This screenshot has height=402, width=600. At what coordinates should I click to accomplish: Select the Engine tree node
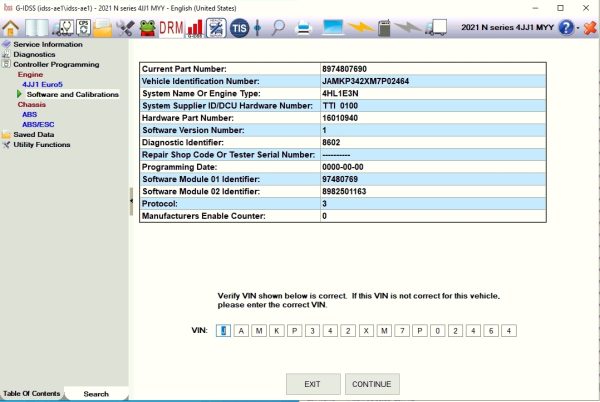point(30,74)
